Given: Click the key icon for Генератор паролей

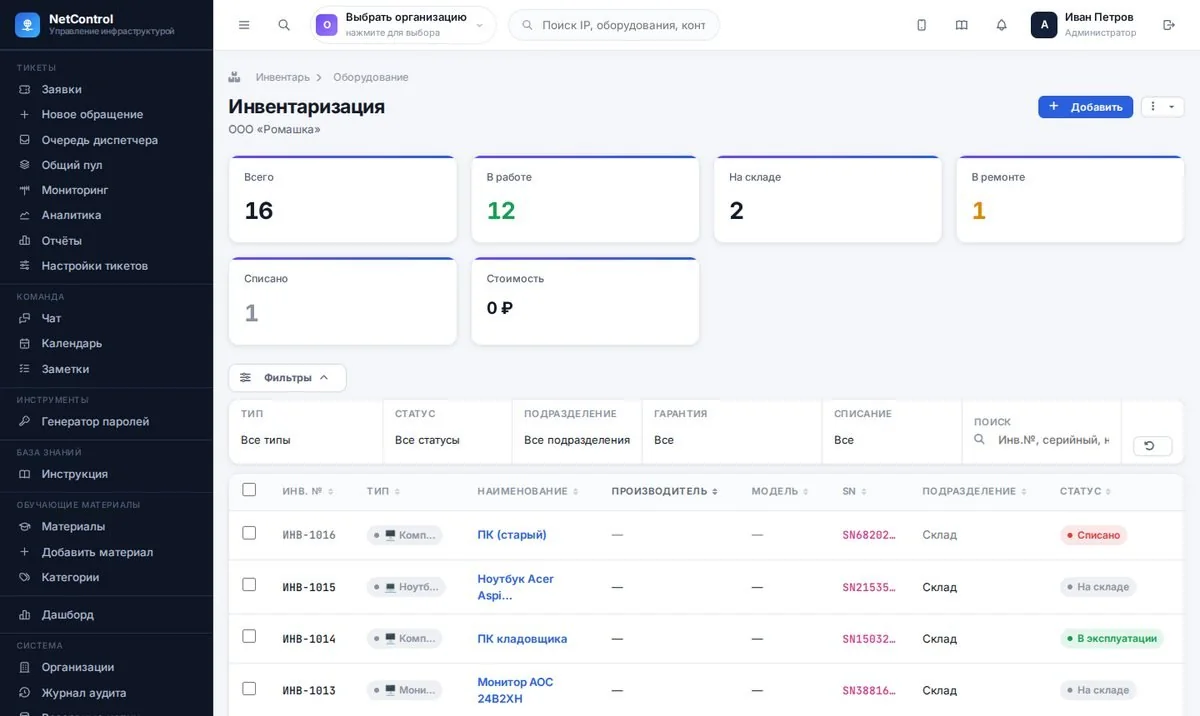Looking at the screenshot, I should (25, 422).
